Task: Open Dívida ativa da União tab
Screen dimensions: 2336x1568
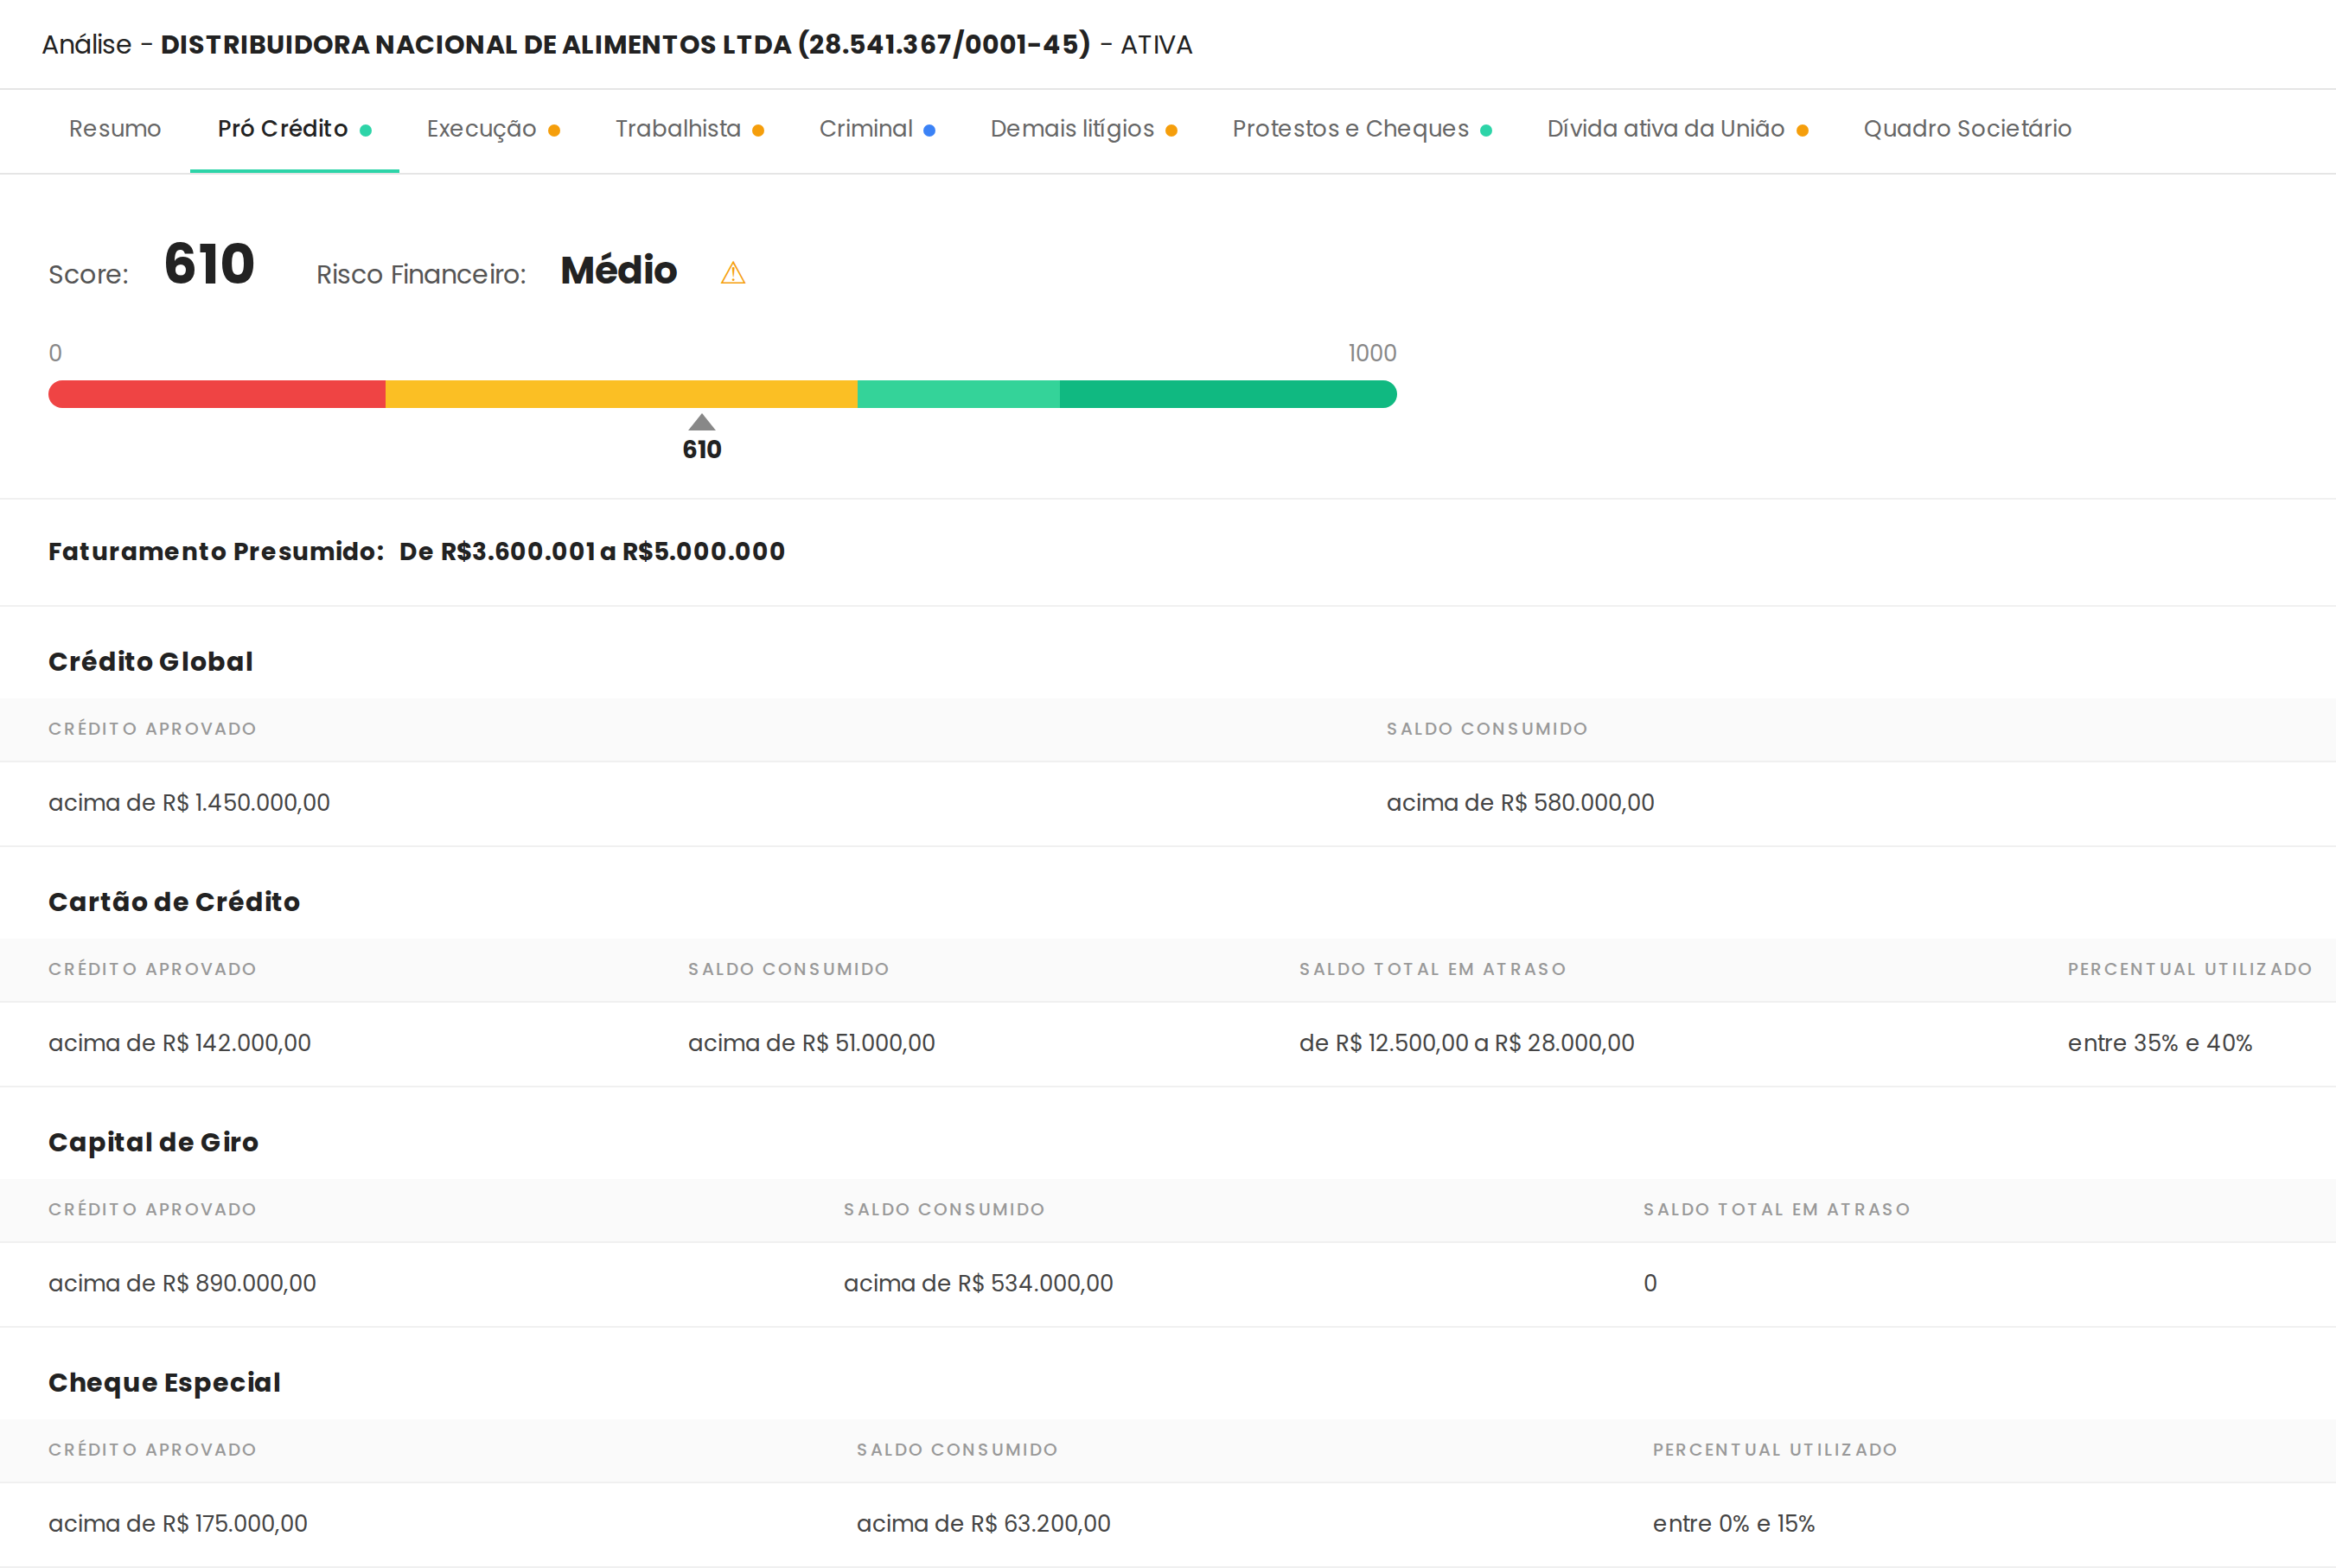Action: [1665, 129]
